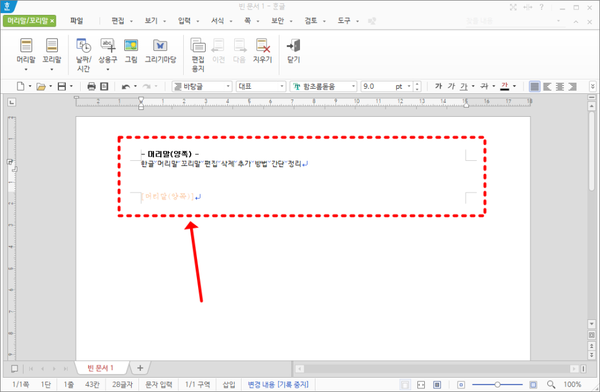
Task: Toggle justify alignment
Action: tap(535, 87)
